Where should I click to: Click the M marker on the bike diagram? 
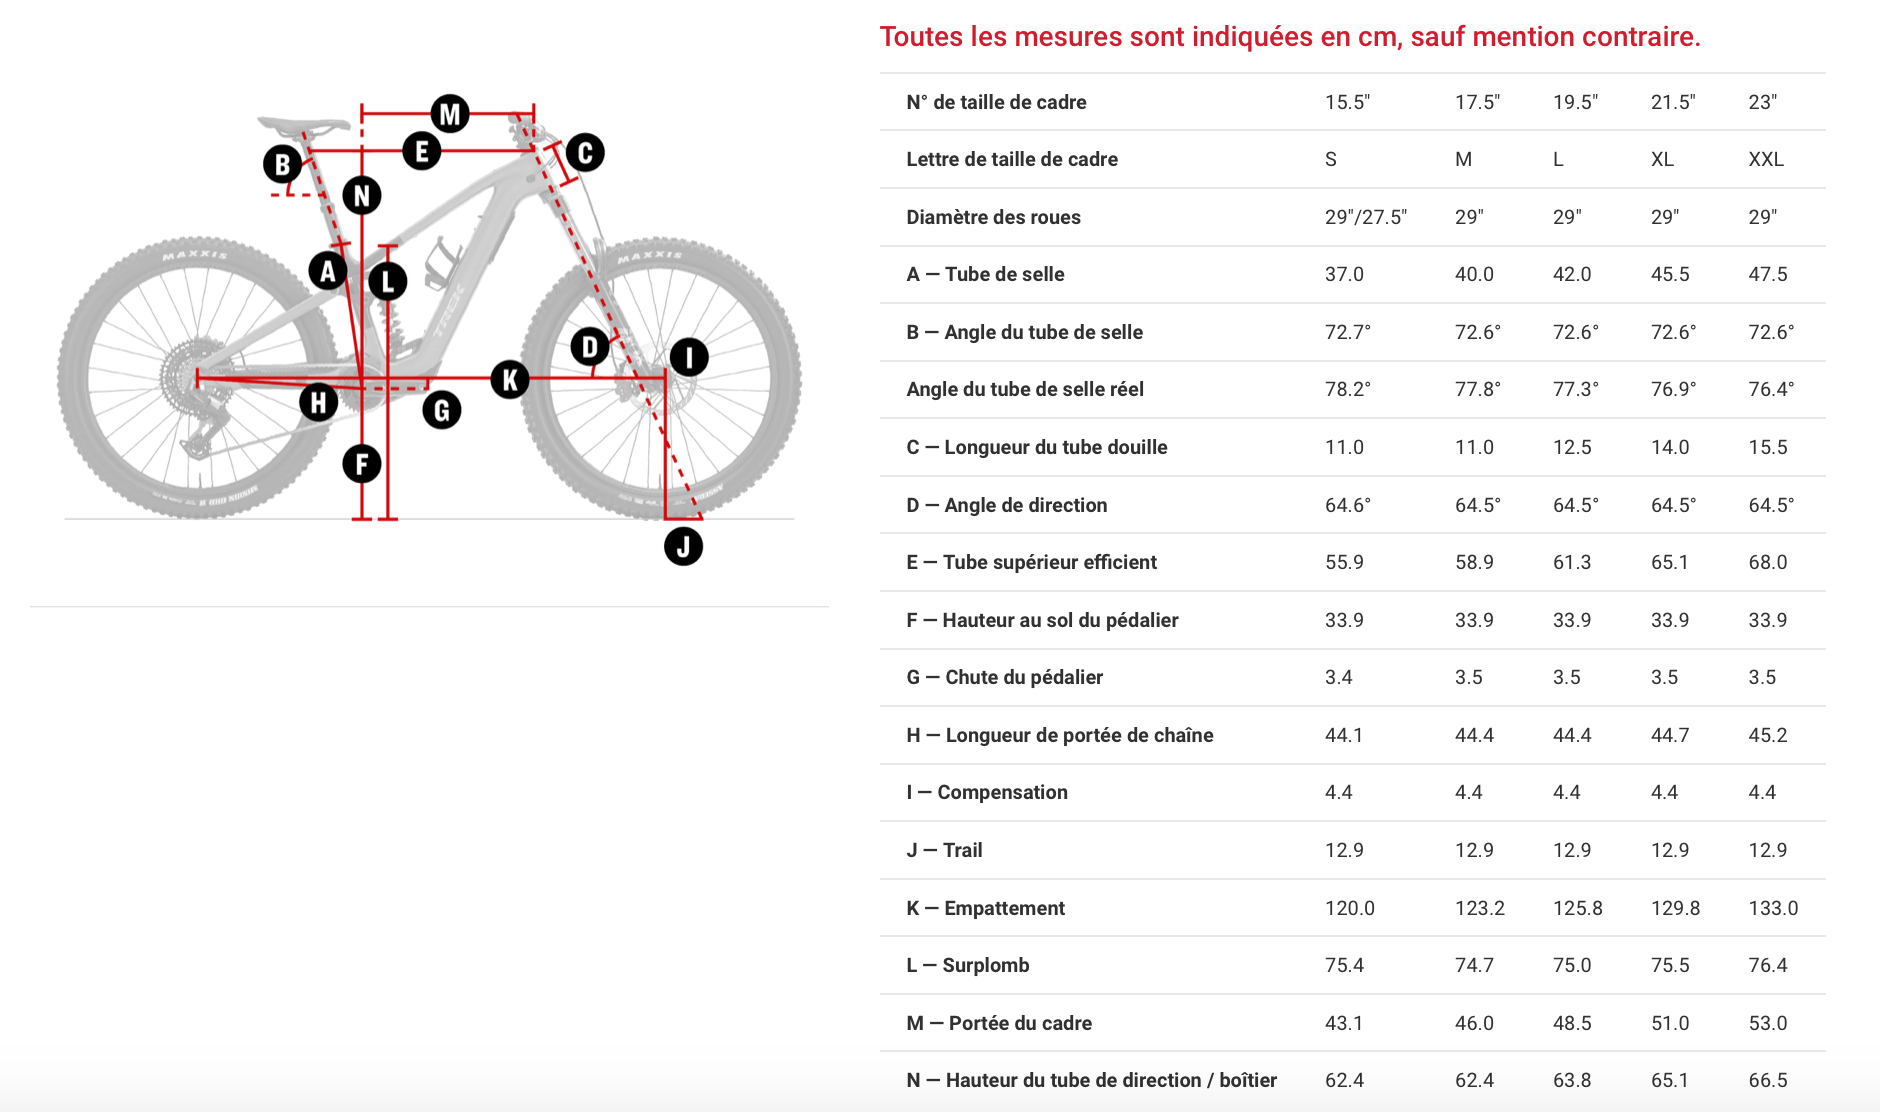tap(450, 114)
